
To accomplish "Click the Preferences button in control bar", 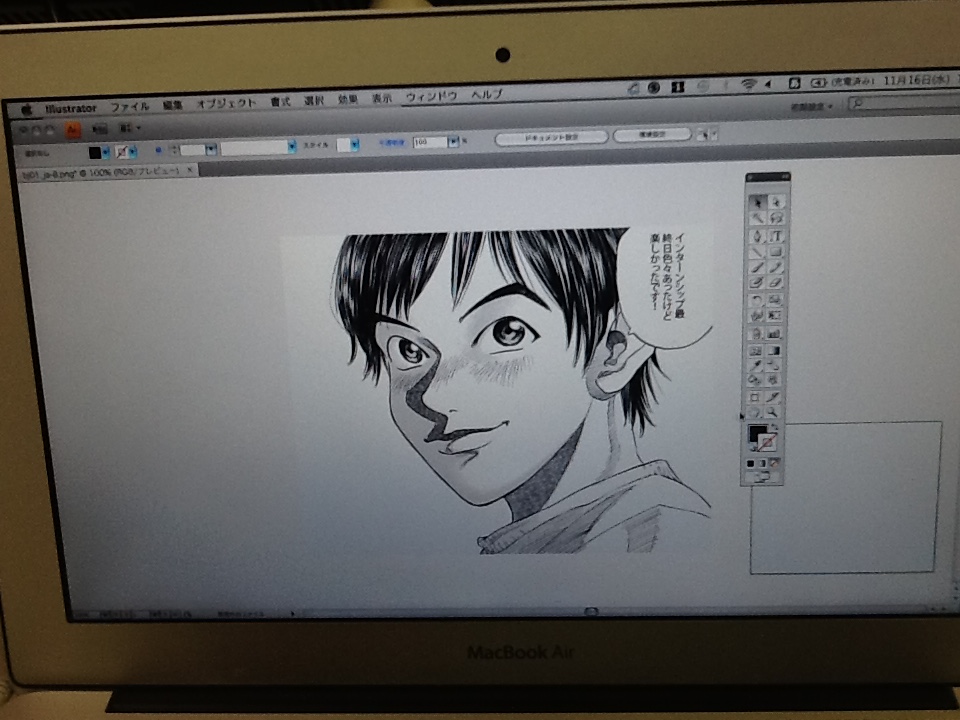I will point(652,134).
